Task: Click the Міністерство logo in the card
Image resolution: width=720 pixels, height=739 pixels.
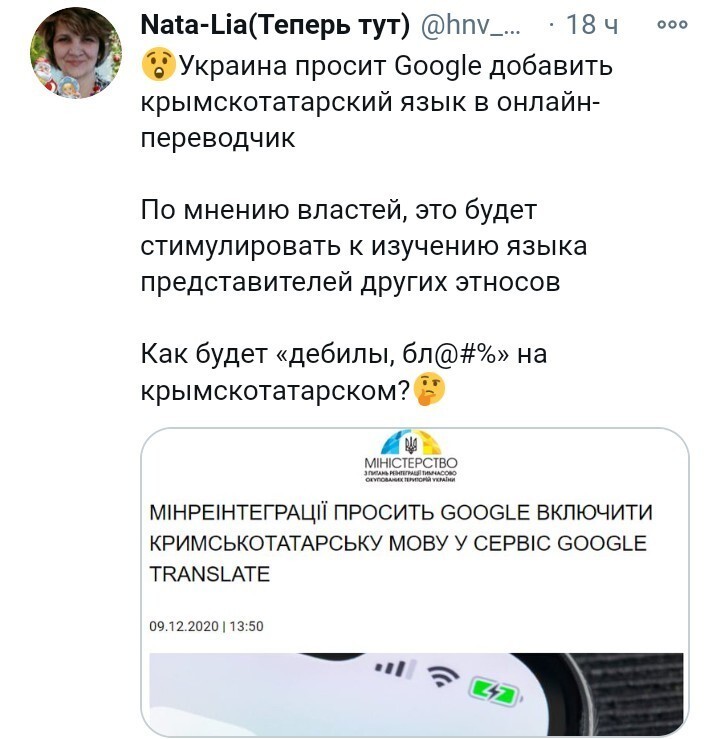Action: [x=411, y=456]
